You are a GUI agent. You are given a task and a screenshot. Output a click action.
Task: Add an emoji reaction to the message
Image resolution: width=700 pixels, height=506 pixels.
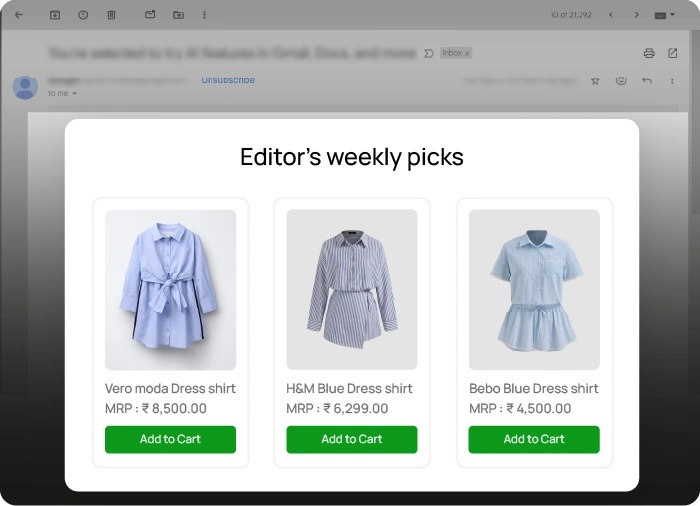pos(621,81)
